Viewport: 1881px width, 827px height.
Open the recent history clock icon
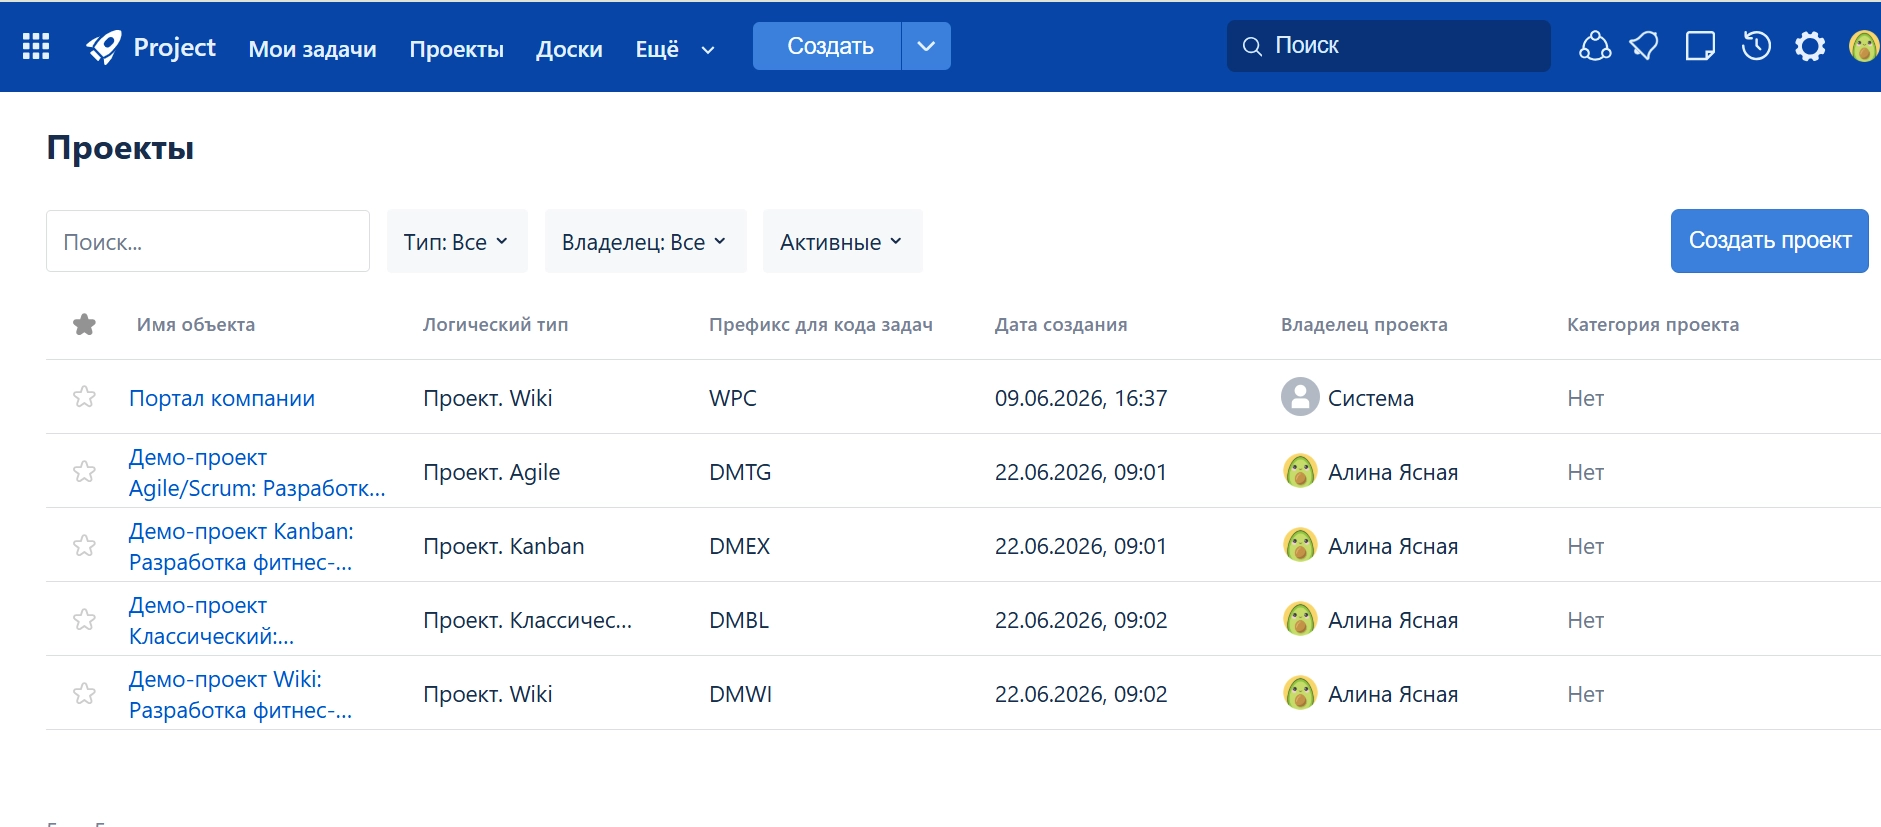pos(1756,46)
